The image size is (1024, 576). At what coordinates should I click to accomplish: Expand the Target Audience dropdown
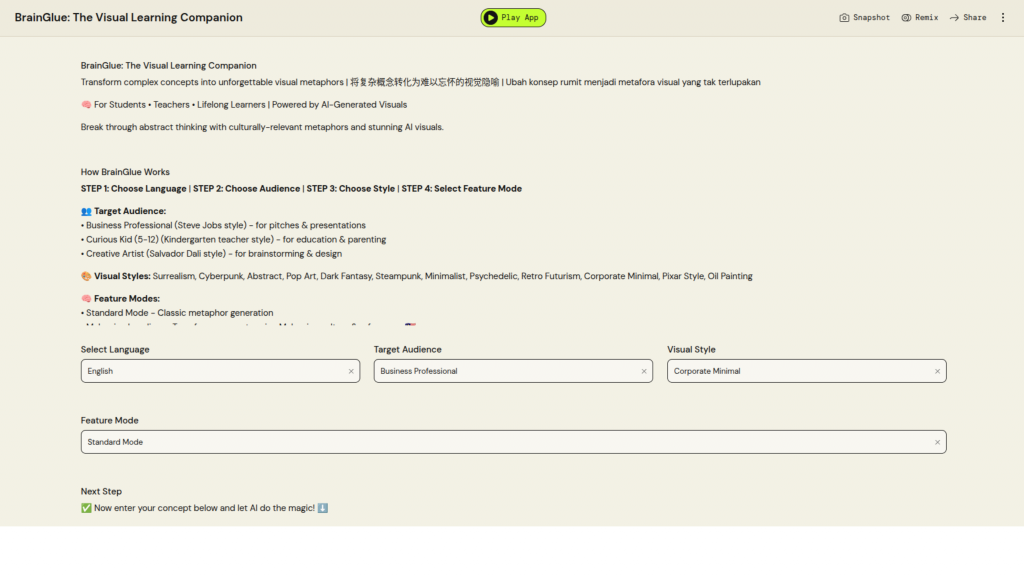(505, 371)
